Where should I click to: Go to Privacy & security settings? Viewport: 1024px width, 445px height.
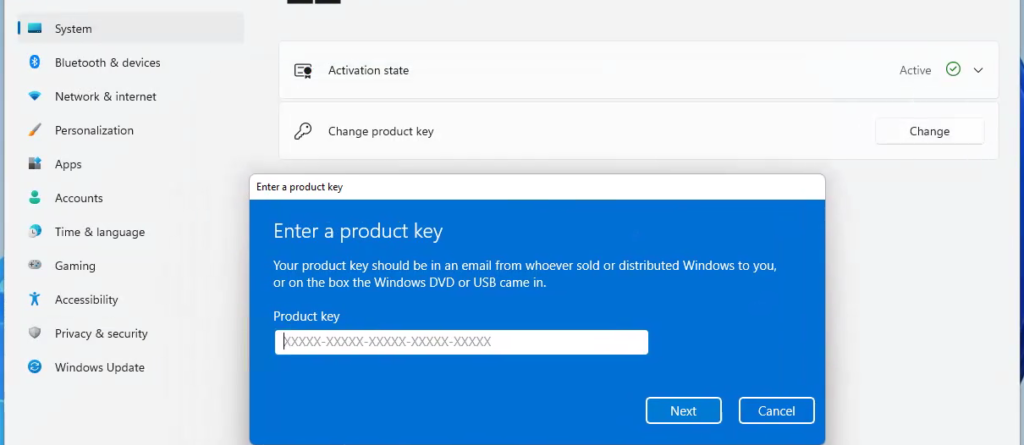pyautogui.click(x=101, y=333)
